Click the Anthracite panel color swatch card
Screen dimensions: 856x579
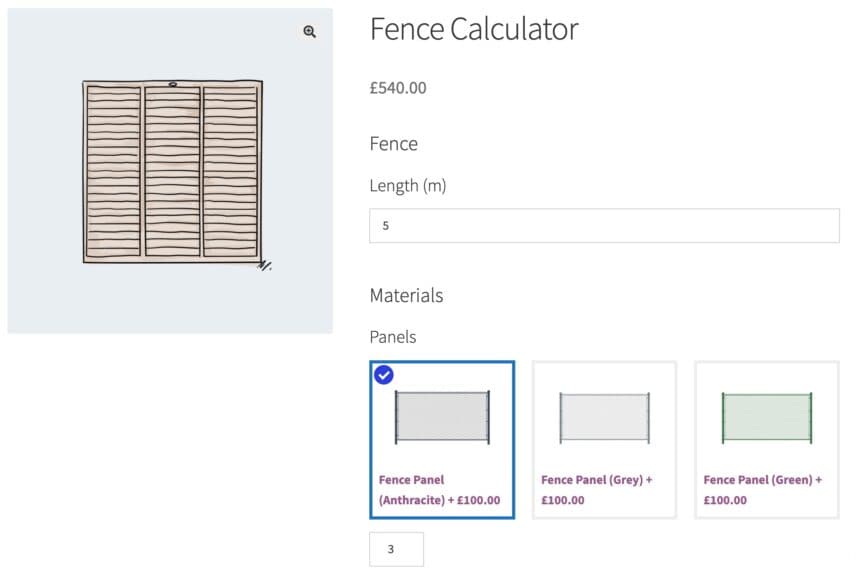pos(441,440)
